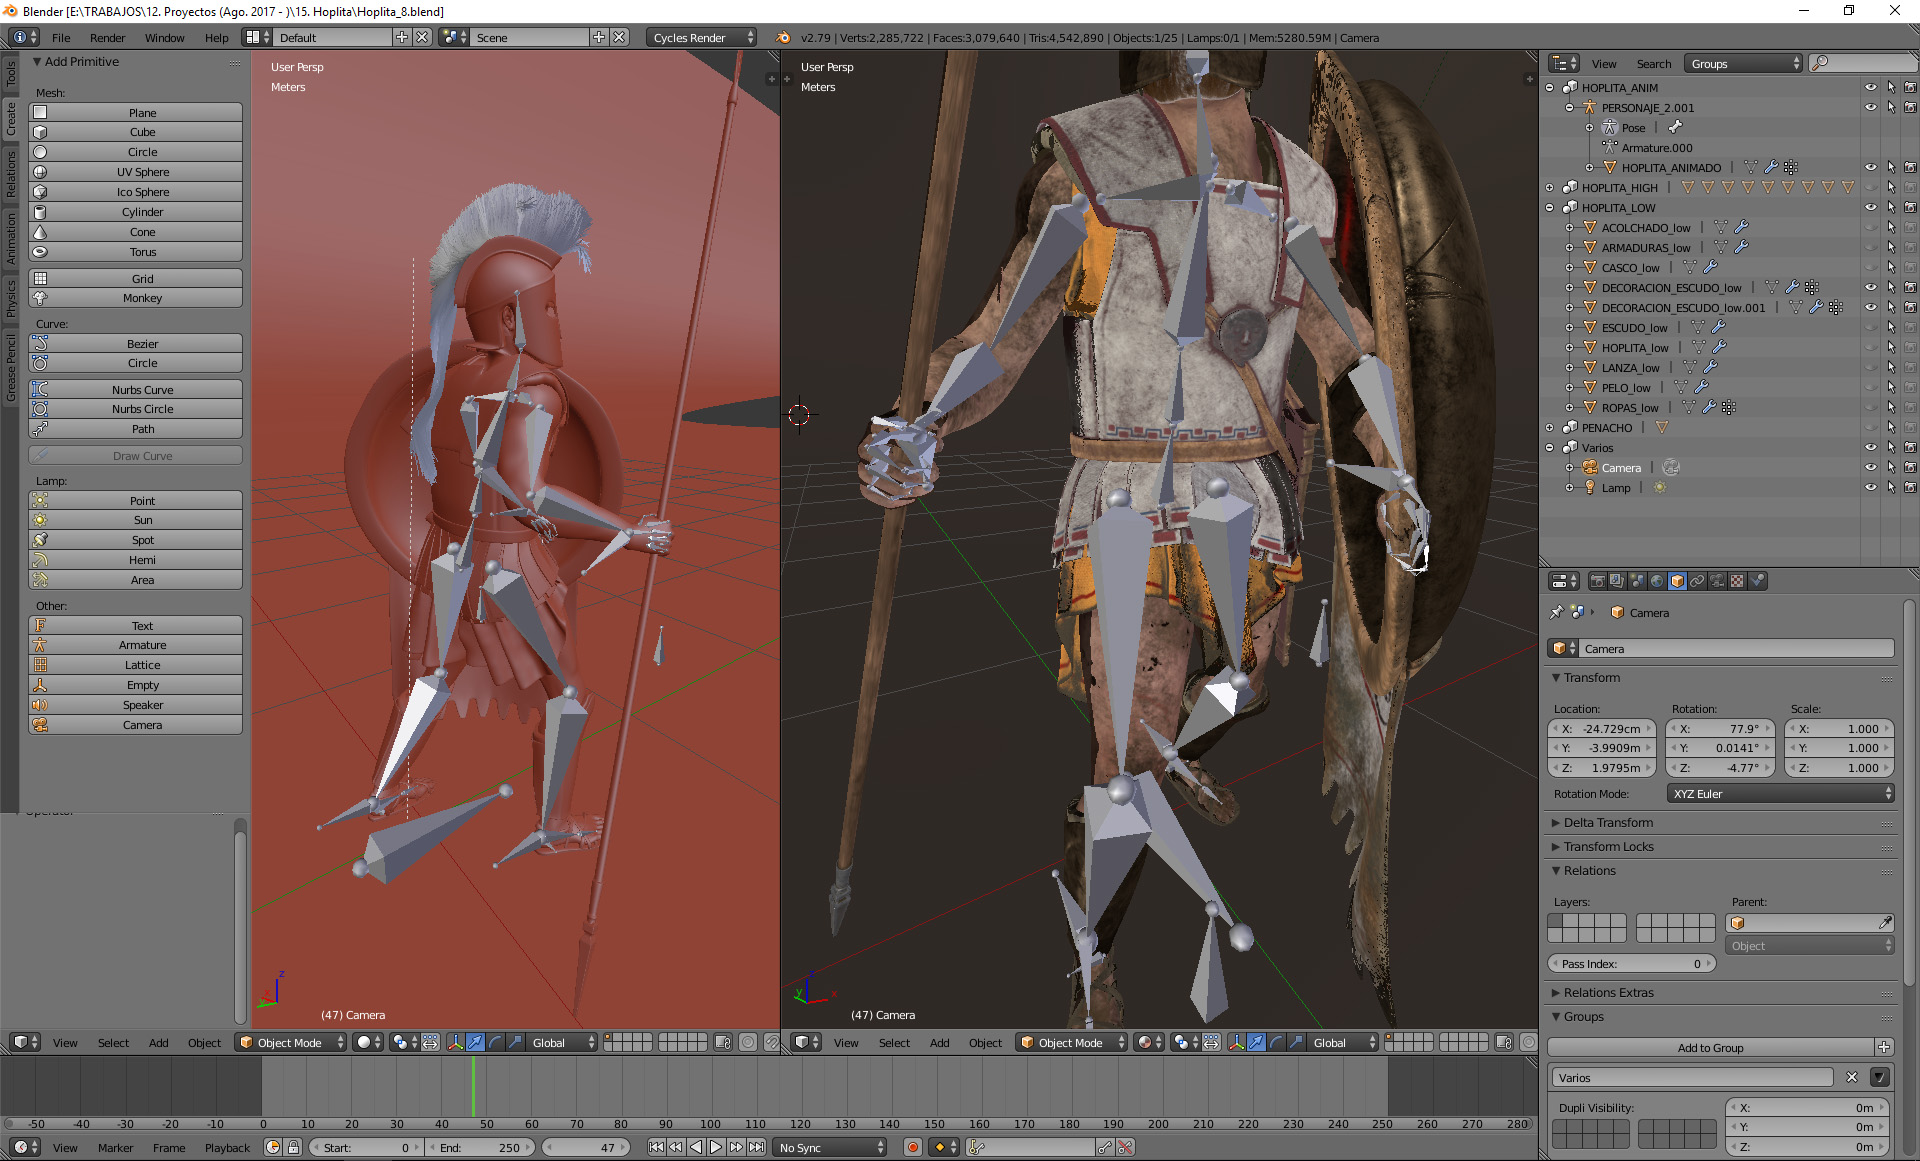The width and height of the screenshot is (1920, 1161).
Task: Switch to the Physics sidebar tab
Action: pos(11,297)
